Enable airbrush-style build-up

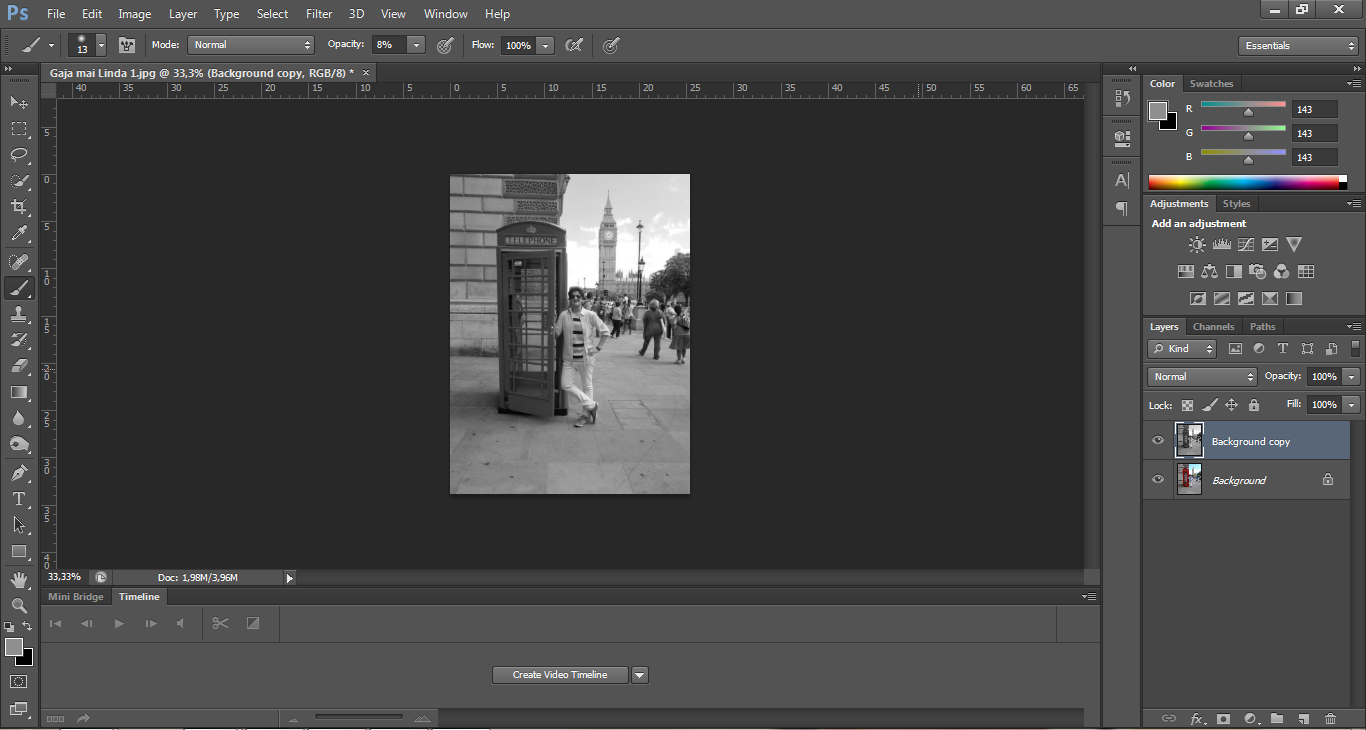(574, 45)
